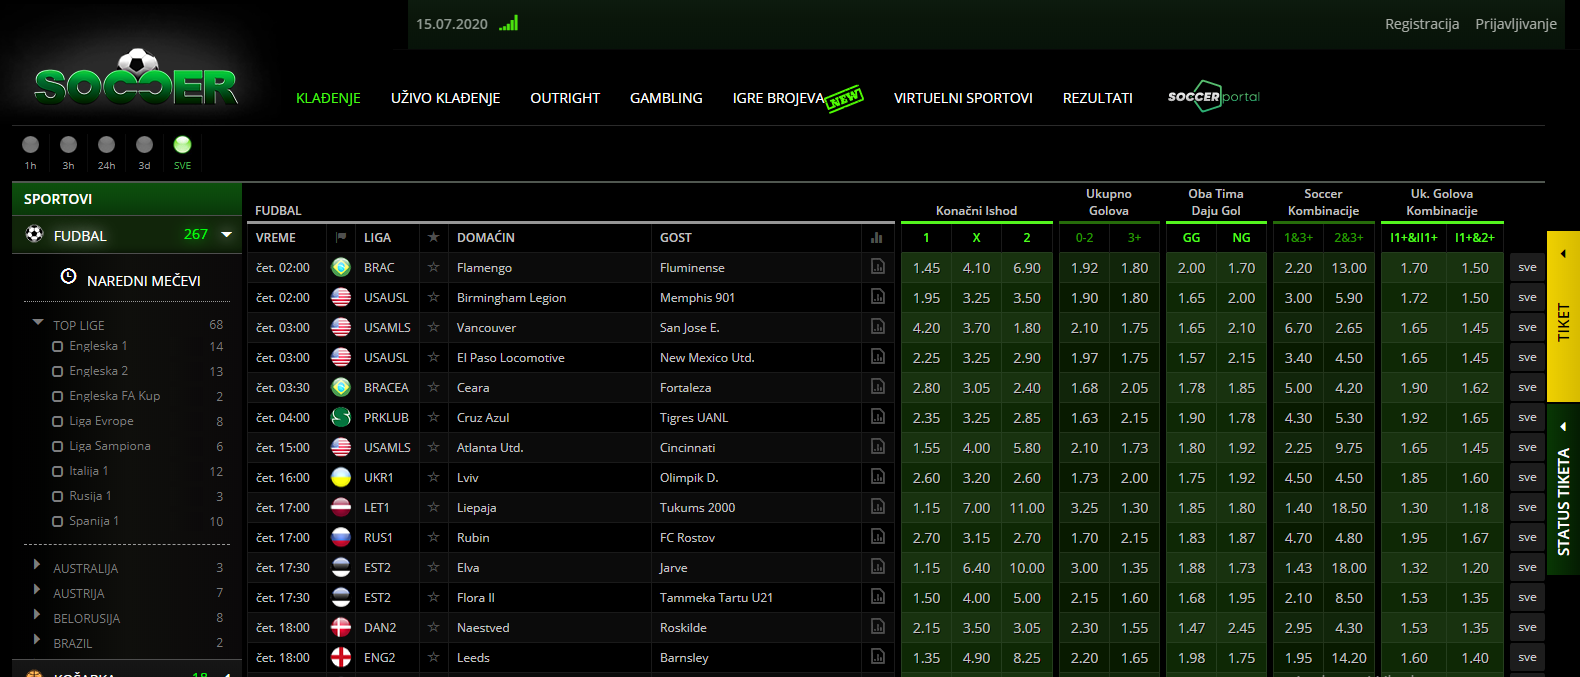Click the clock icon beside Naredni Mečevi
The height and width of the screenshot is (677, 1580).
(68, 276)
